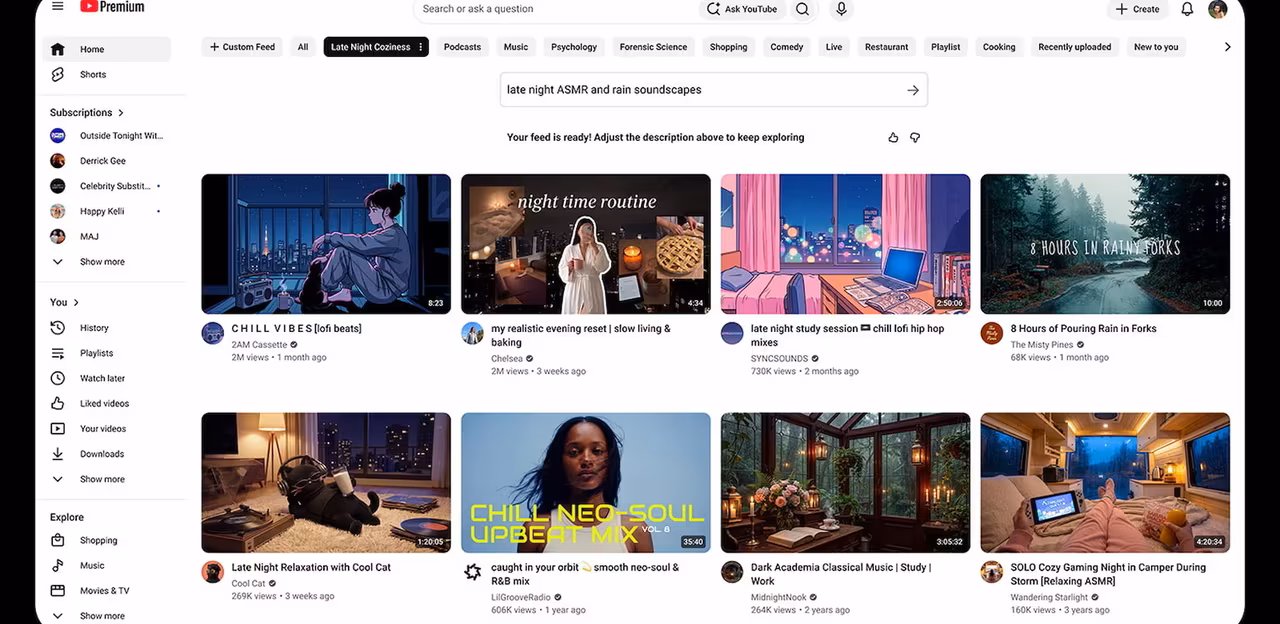Open the hamburger guide menu
This screenshot has width=1280, height=624.
pos(57,6)
